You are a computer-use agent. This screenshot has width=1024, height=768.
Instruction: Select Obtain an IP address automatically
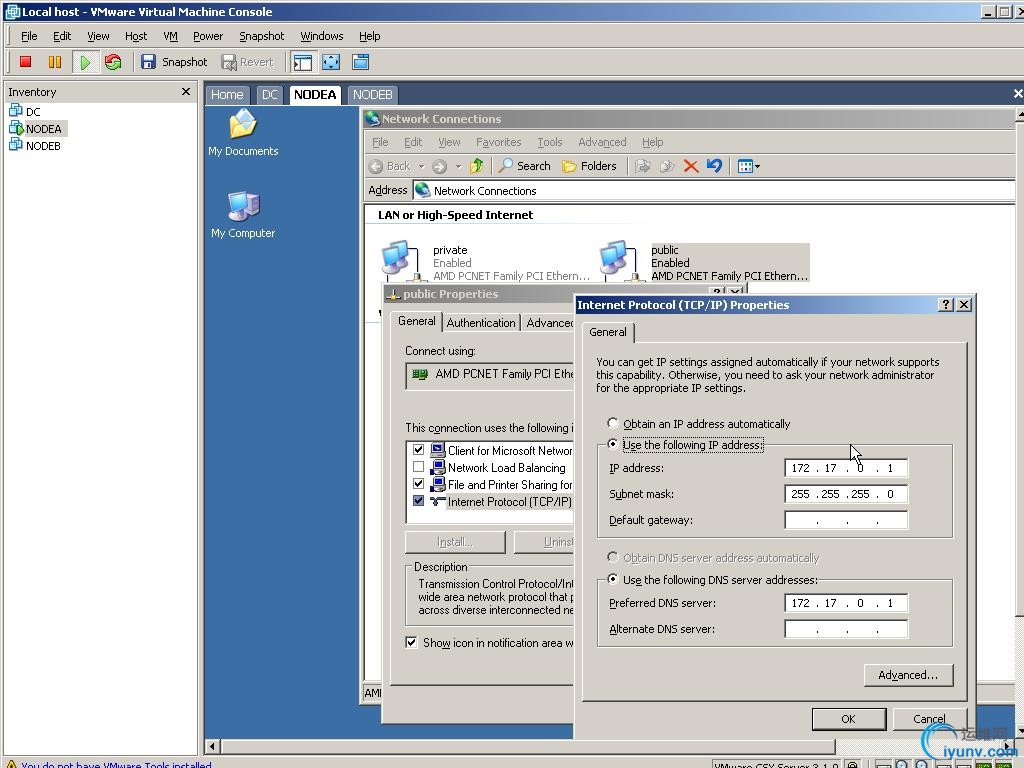[613, 423]
